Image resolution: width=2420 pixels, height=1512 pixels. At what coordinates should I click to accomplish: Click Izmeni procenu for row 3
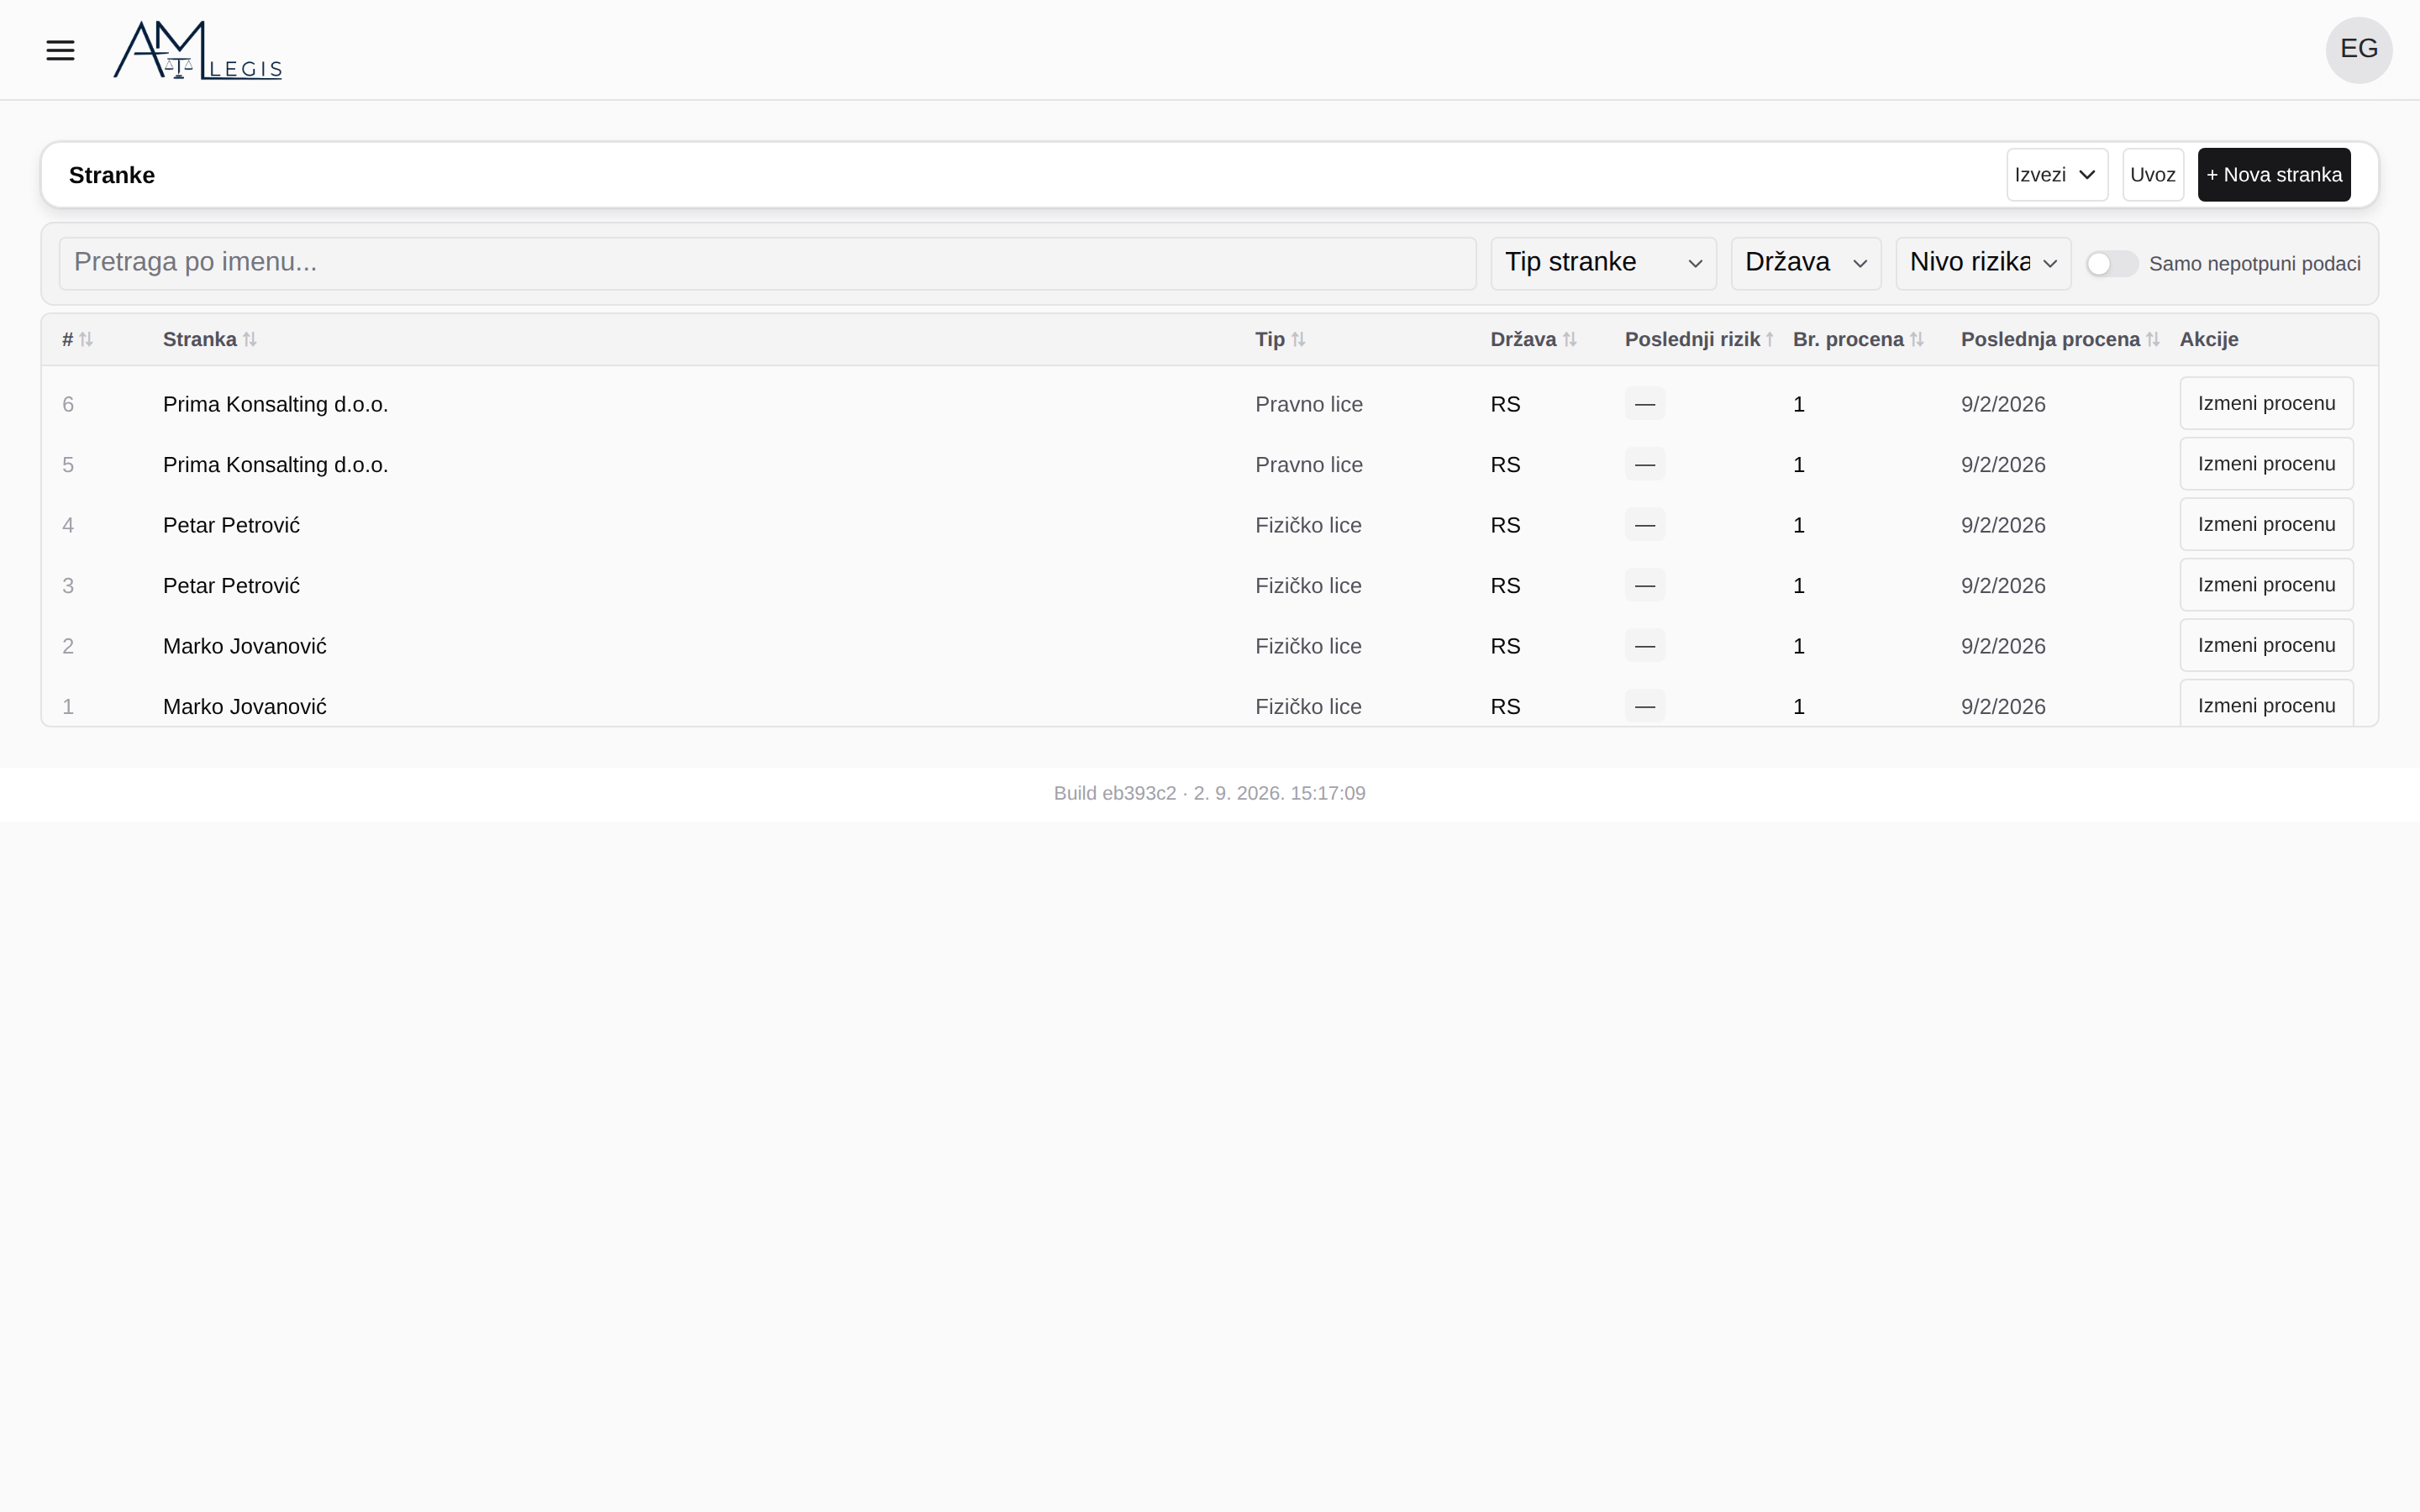click(x=2266, y=585)
